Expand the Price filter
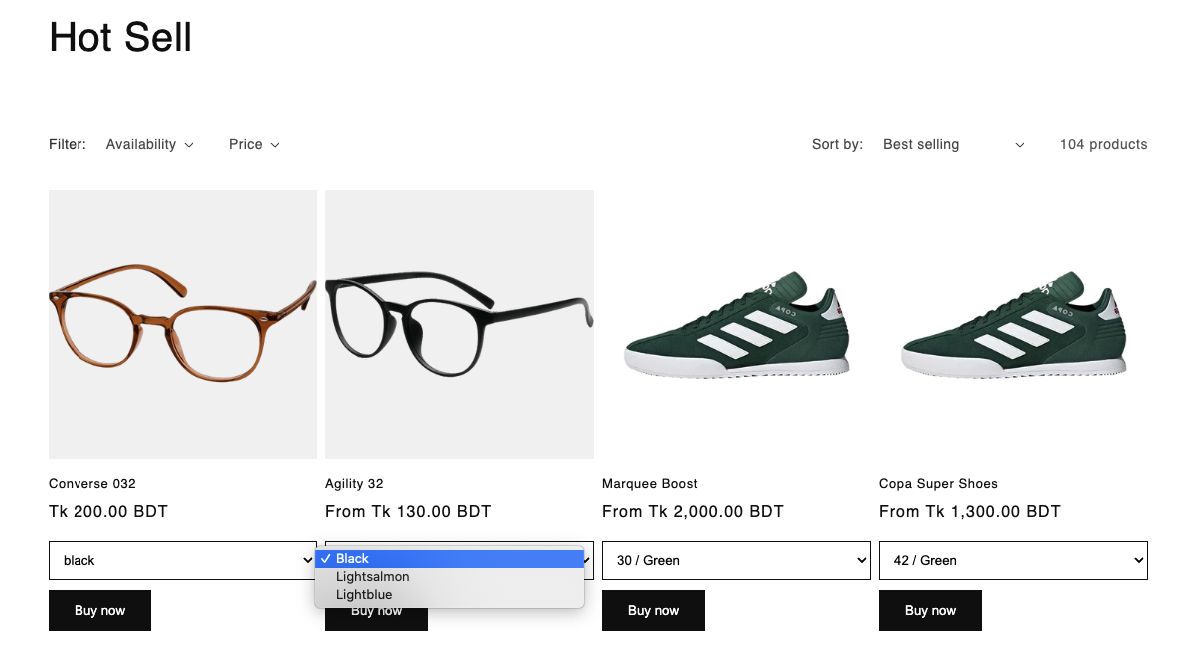This screenshot has width=1185, height=667. pos(254,145)
